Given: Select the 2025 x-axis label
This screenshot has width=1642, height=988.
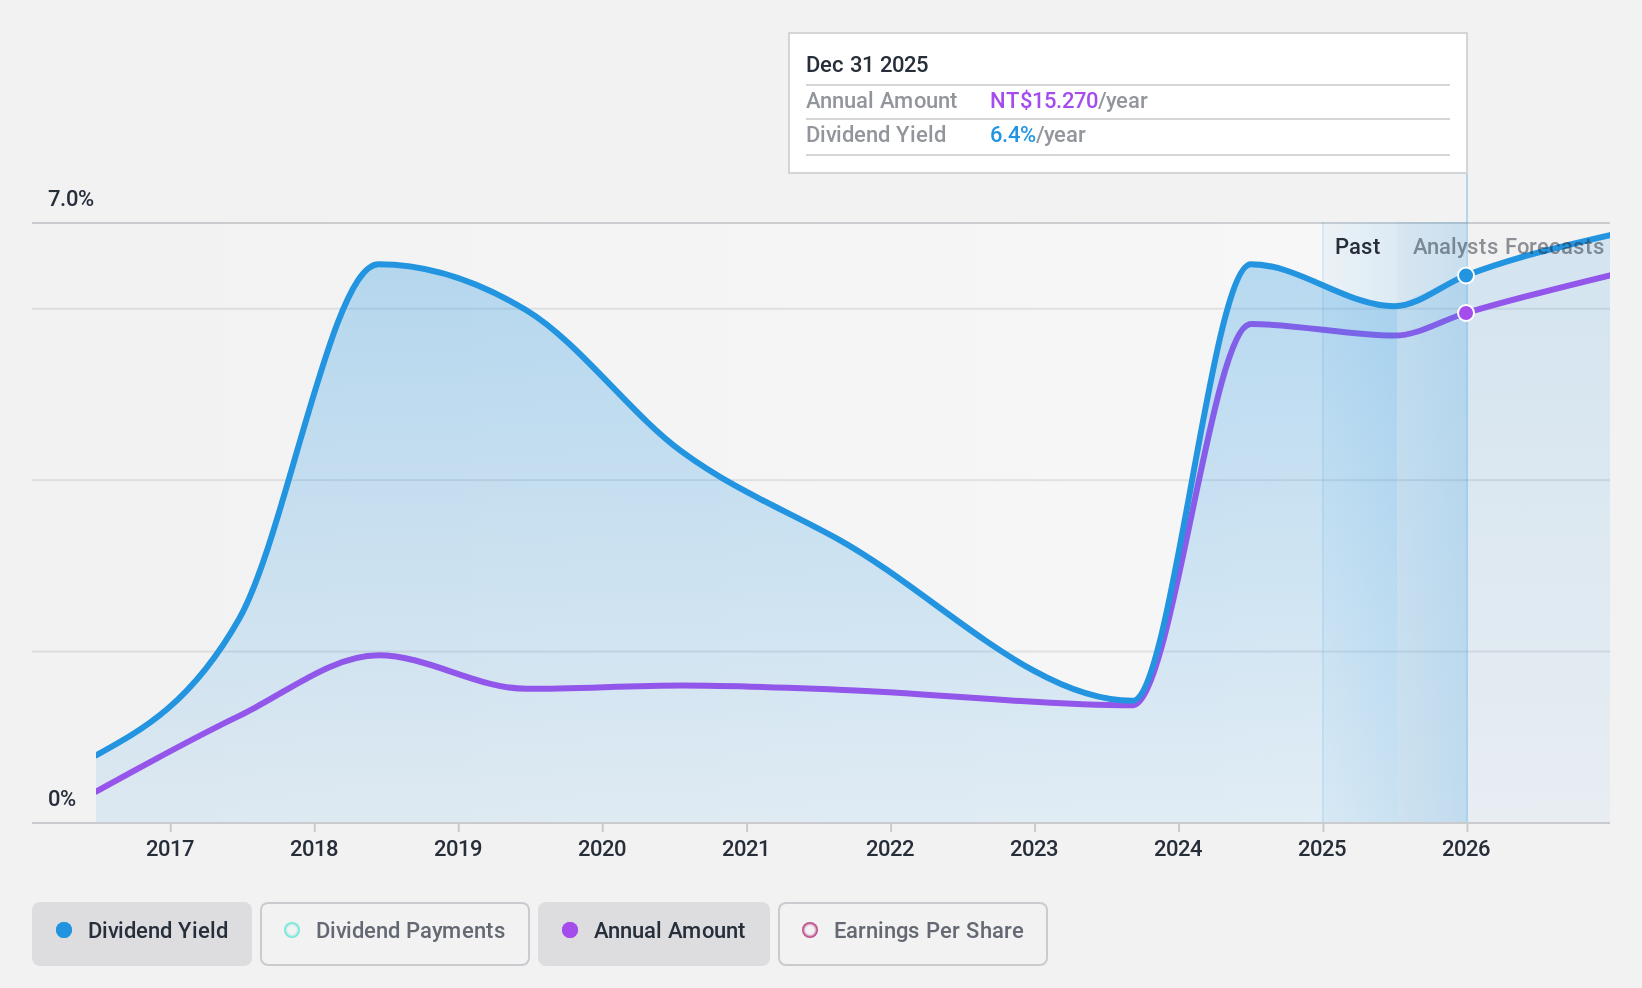Looking at the screenshot, I should pyautogui.click(x=1322, y=849).
